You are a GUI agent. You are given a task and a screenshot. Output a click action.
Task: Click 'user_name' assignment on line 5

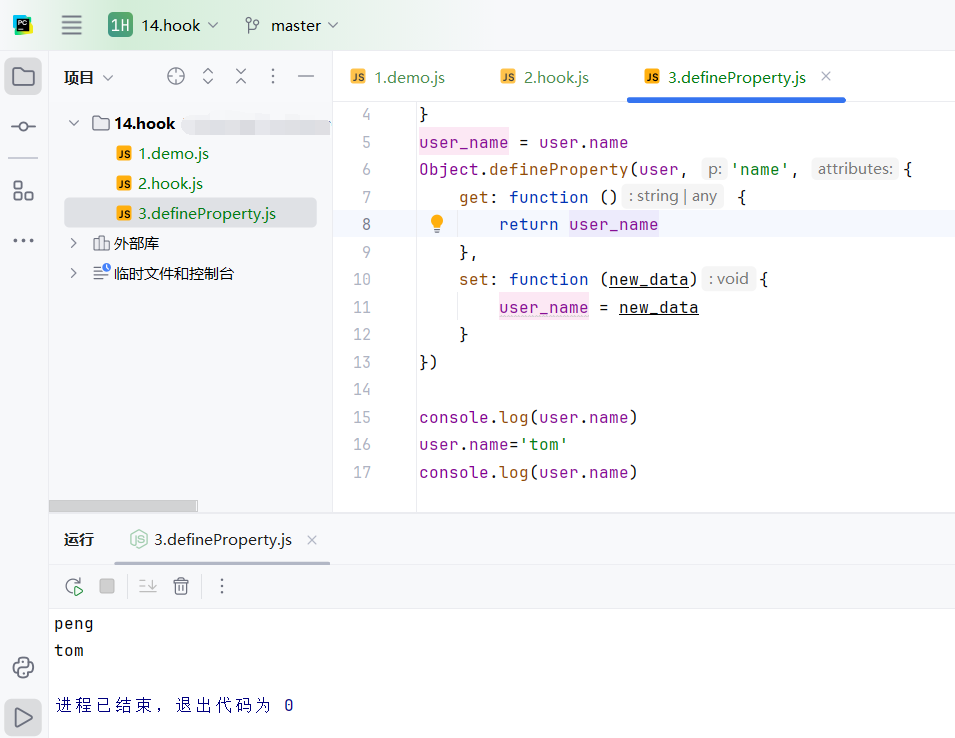click(x=463, y=142)
